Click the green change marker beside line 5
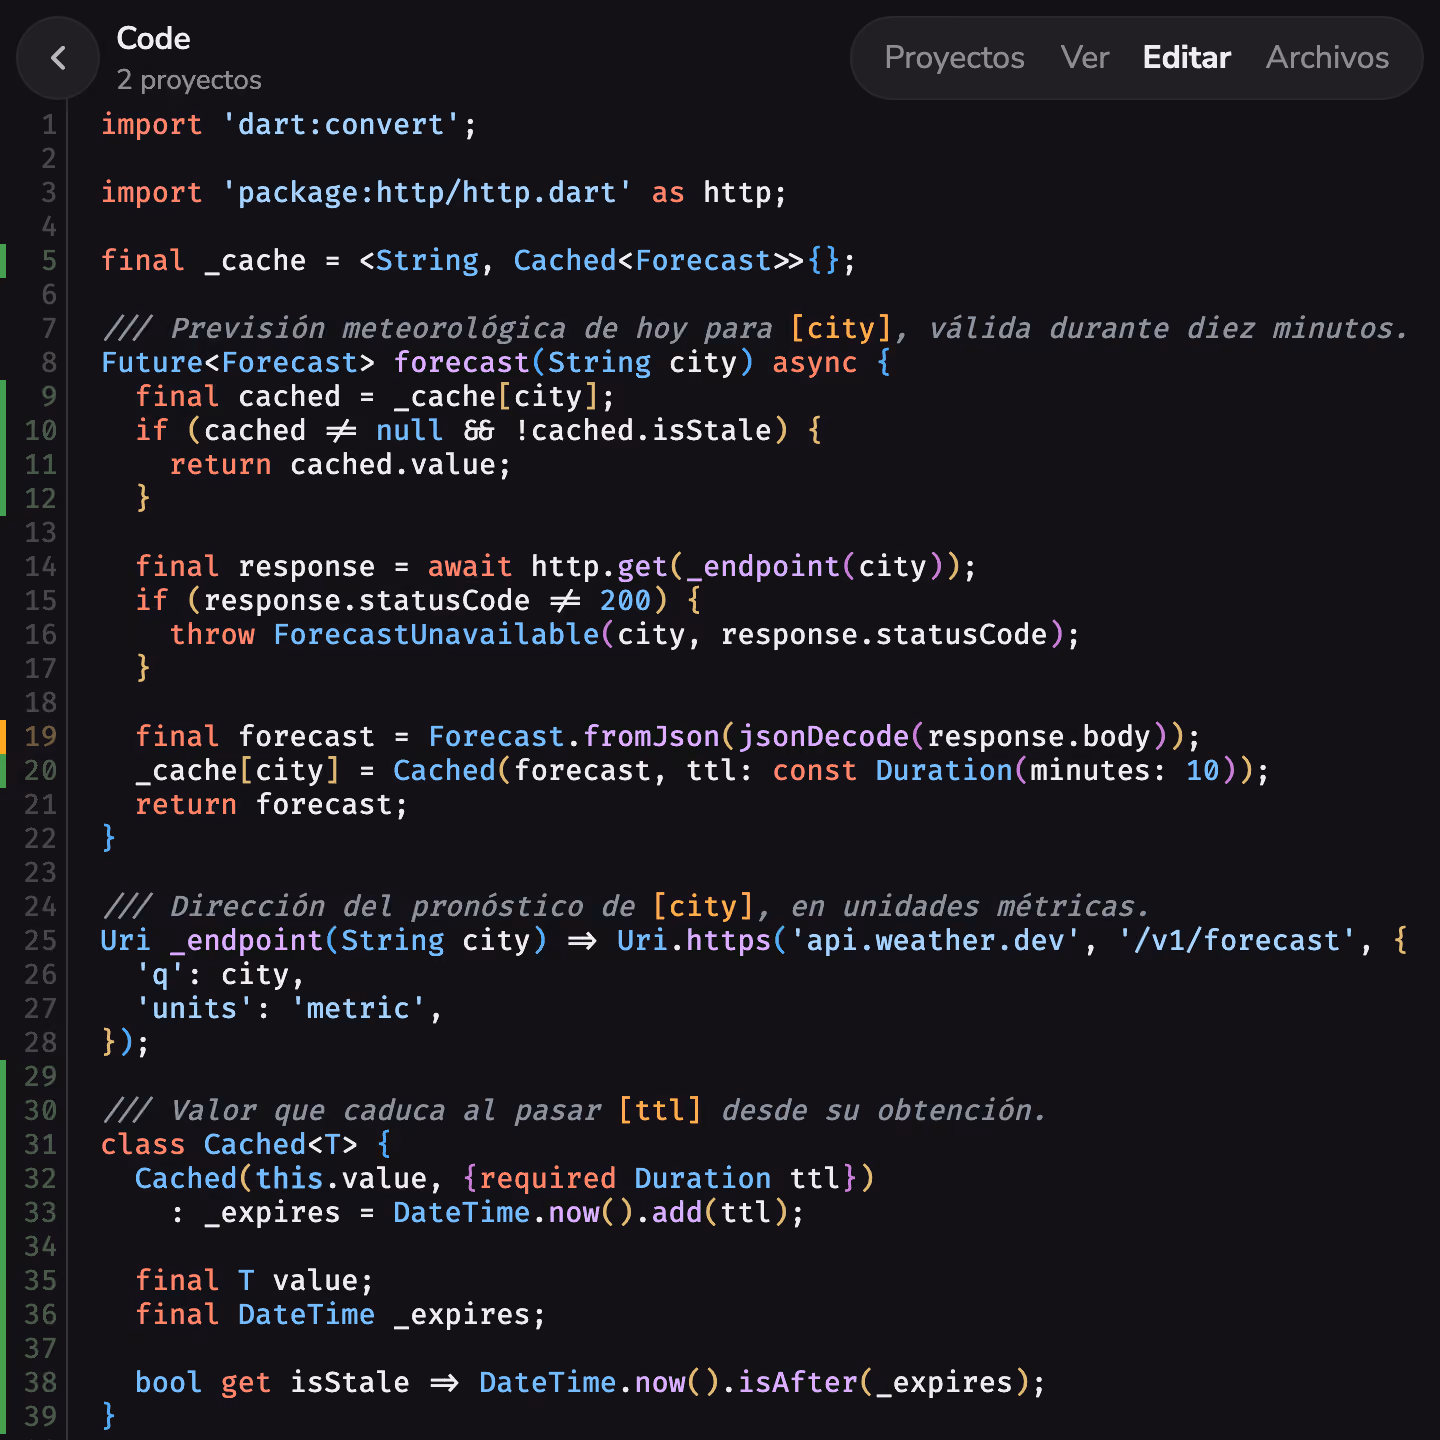The width and height of the screenshot is (1440, 1440). click(x=3, y=260)
